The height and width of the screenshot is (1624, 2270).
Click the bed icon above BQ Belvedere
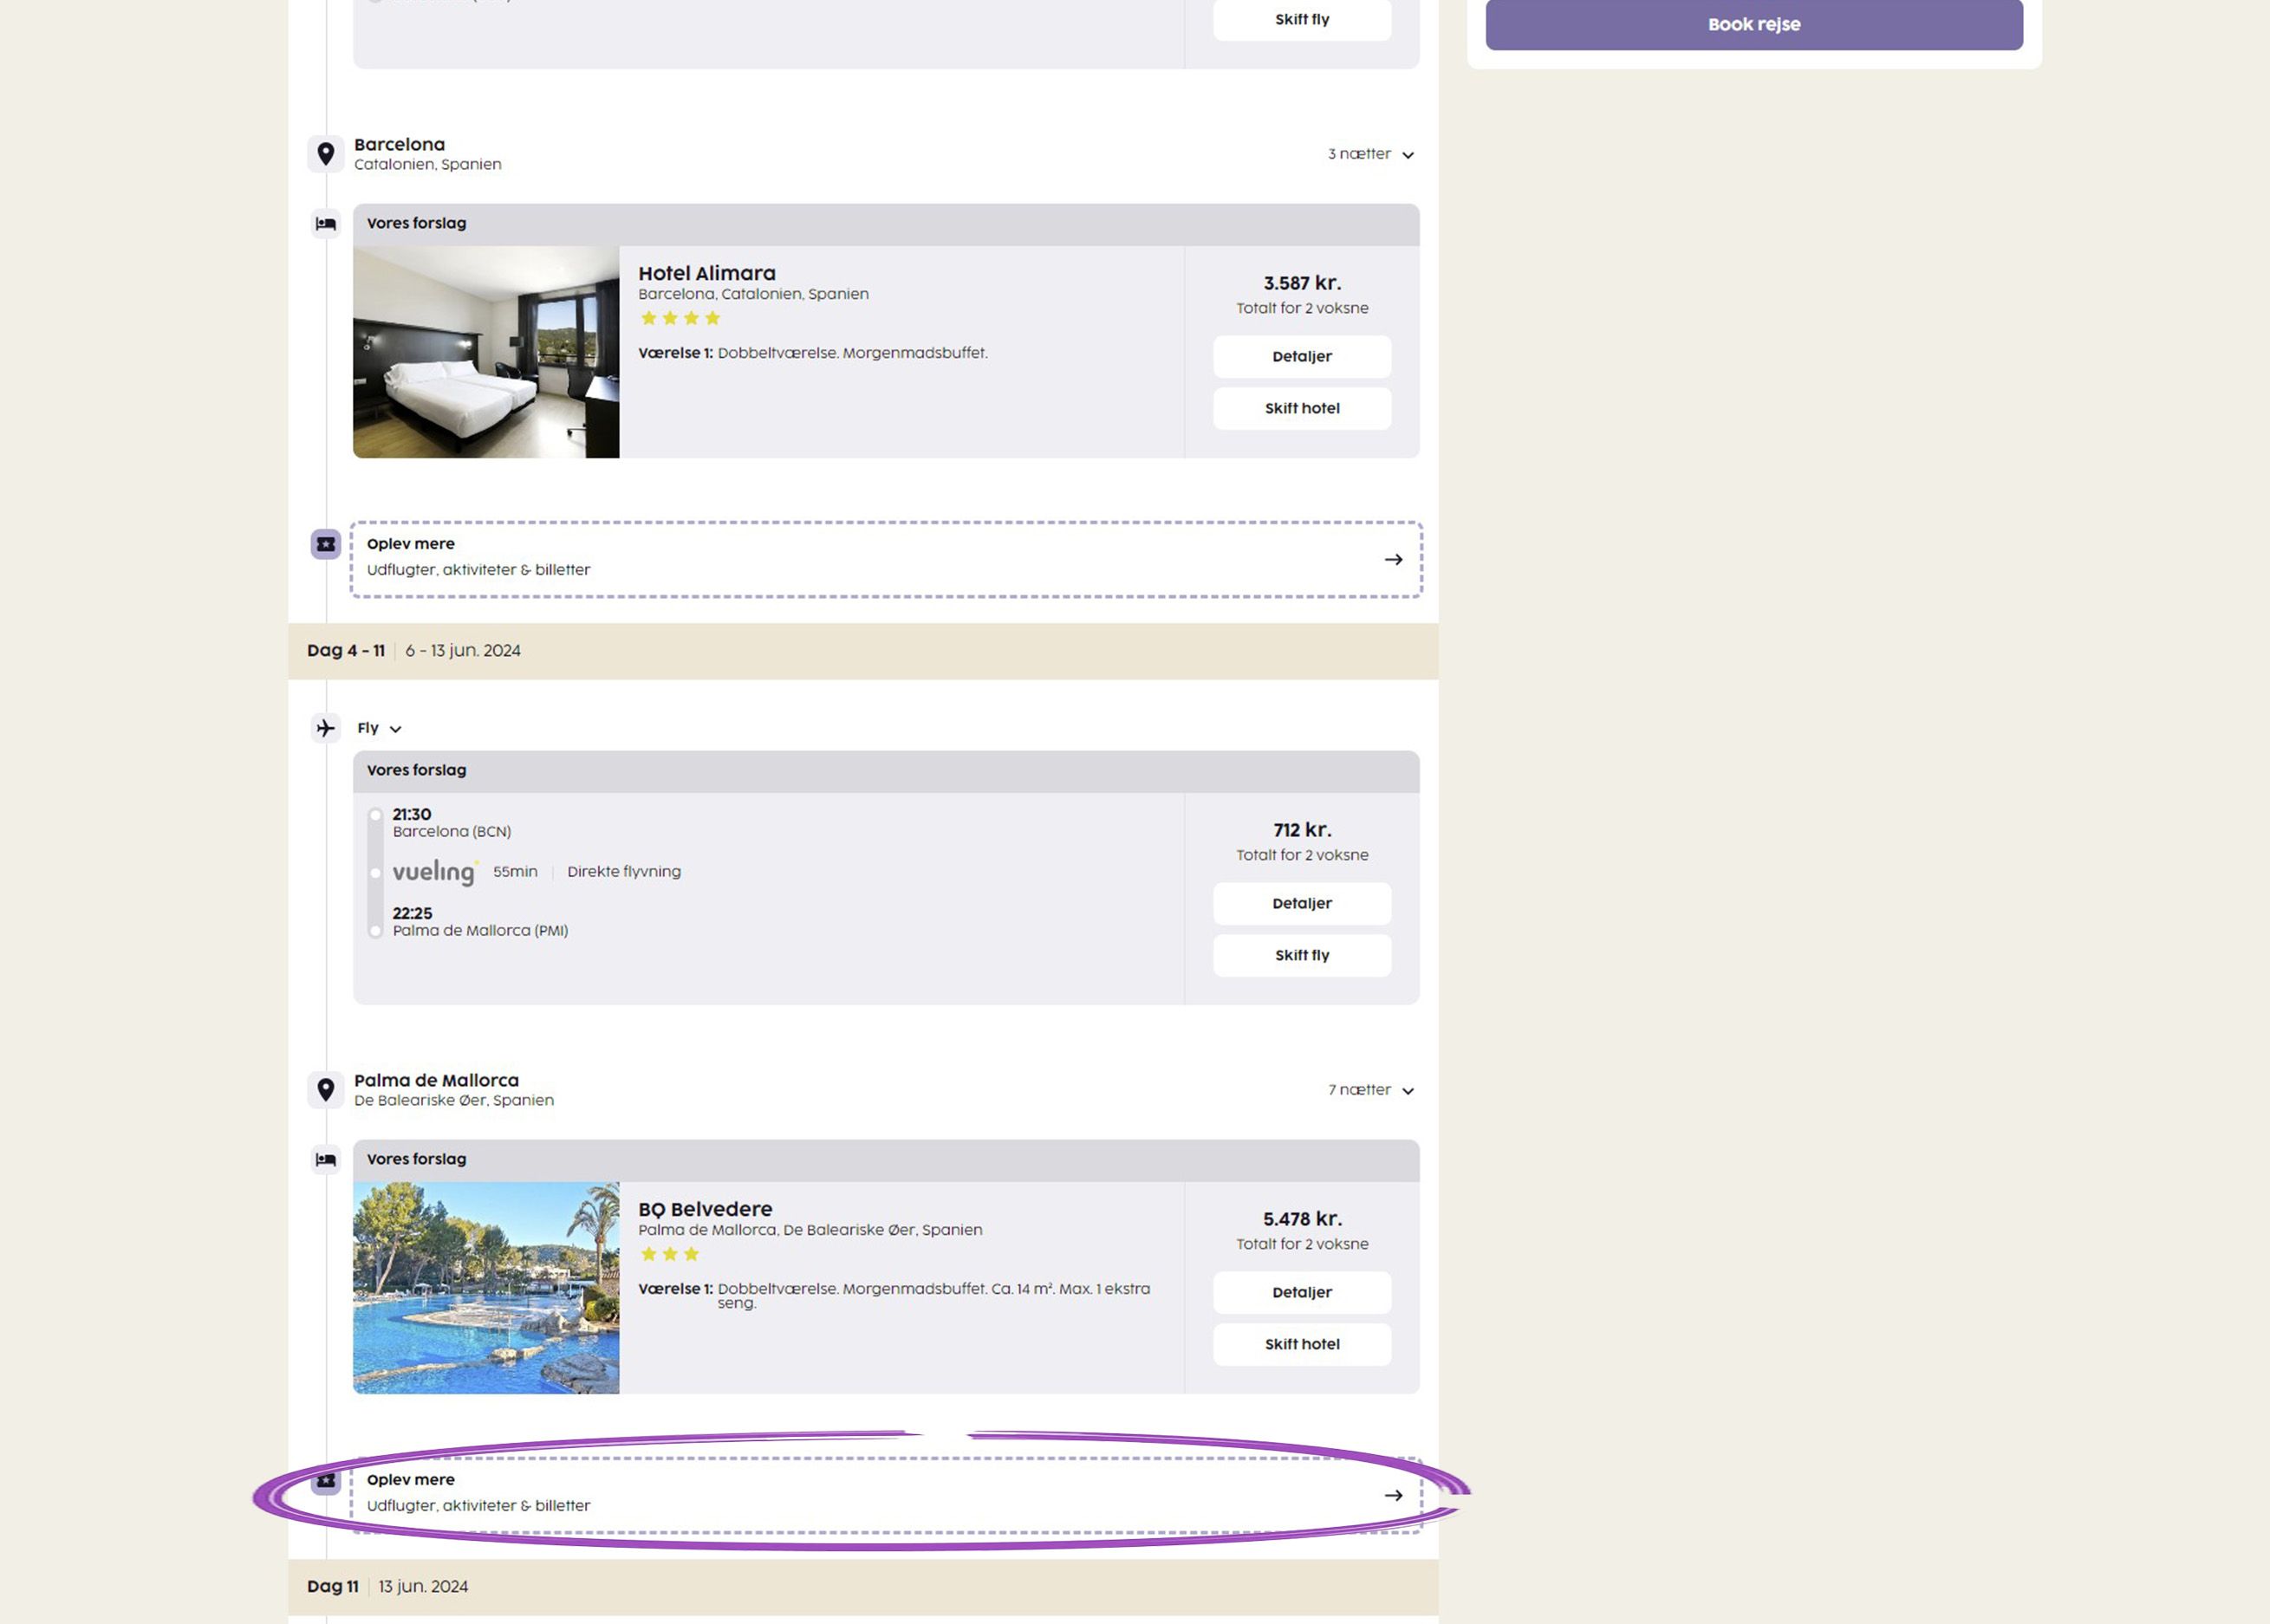[x=325, y=1159]
